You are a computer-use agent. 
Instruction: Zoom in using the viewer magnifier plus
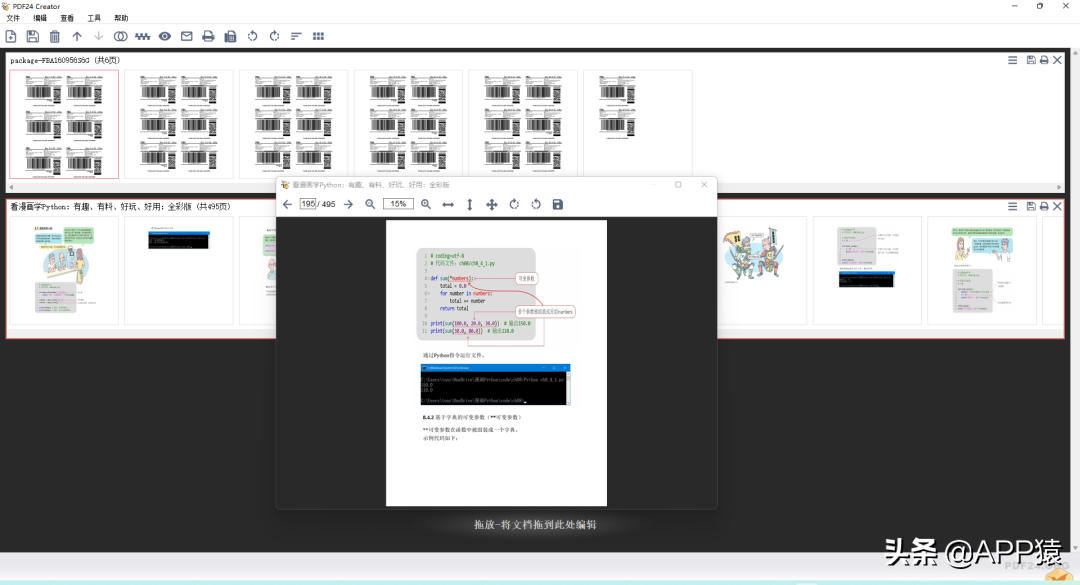pos(426,204)
